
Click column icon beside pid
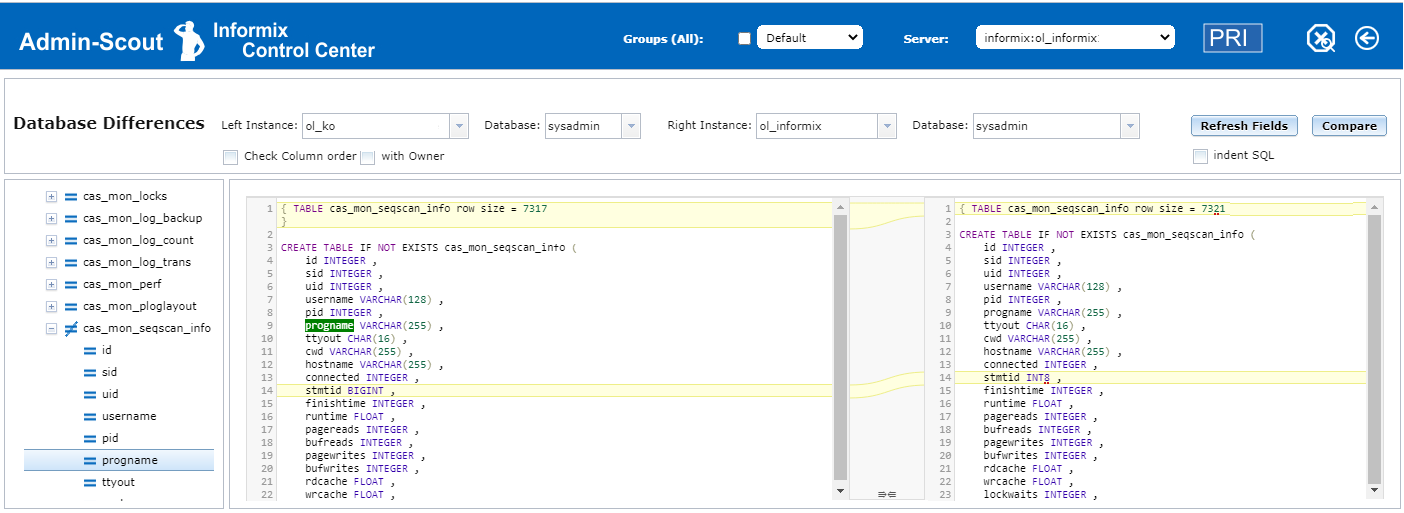coord(90,438)
